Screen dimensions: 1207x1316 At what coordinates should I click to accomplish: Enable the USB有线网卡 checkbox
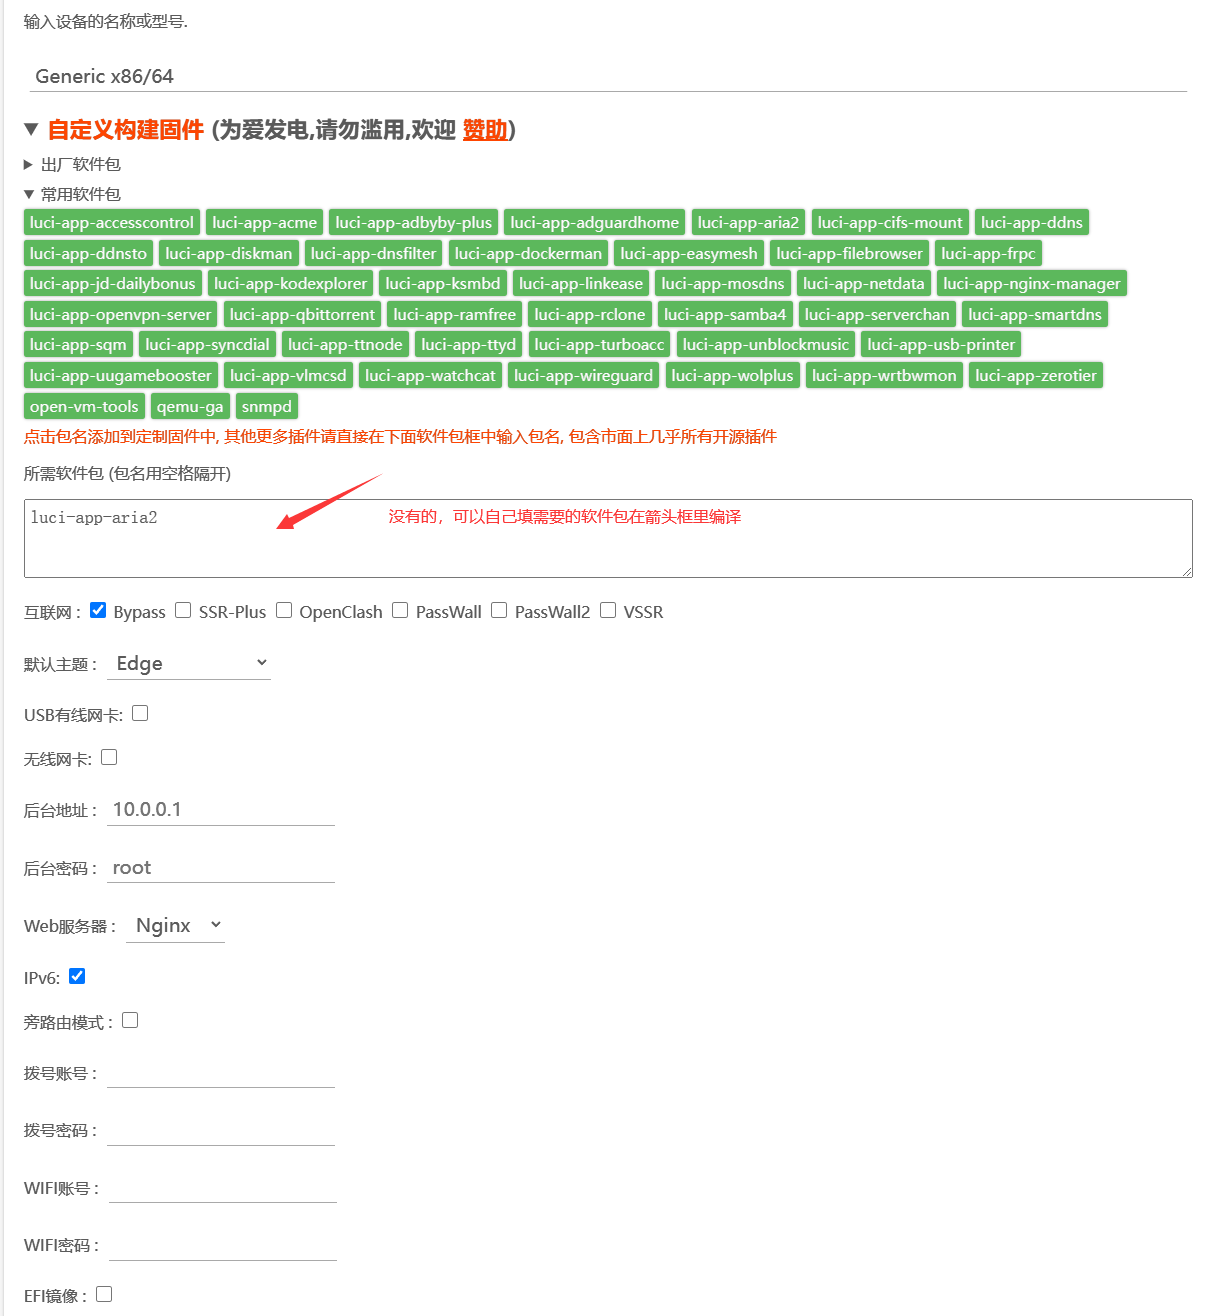point(140,713)
